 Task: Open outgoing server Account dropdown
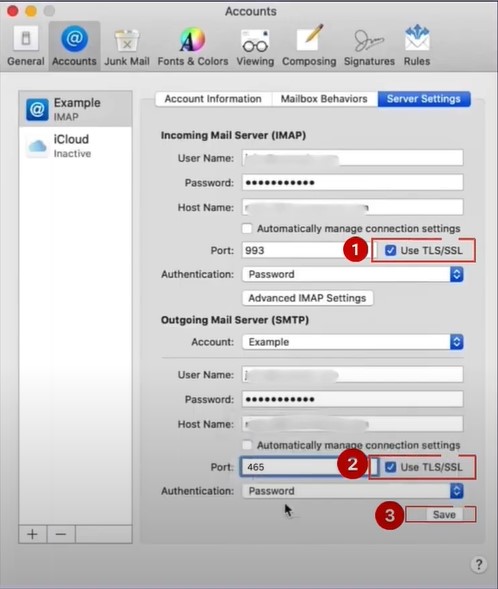click(x=353, y=342)
